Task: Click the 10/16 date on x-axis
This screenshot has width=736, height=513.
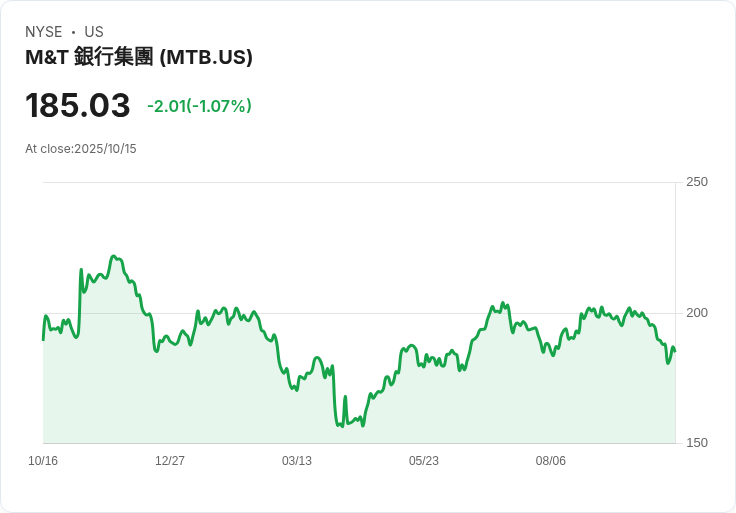Action: [x=43, y=461]
